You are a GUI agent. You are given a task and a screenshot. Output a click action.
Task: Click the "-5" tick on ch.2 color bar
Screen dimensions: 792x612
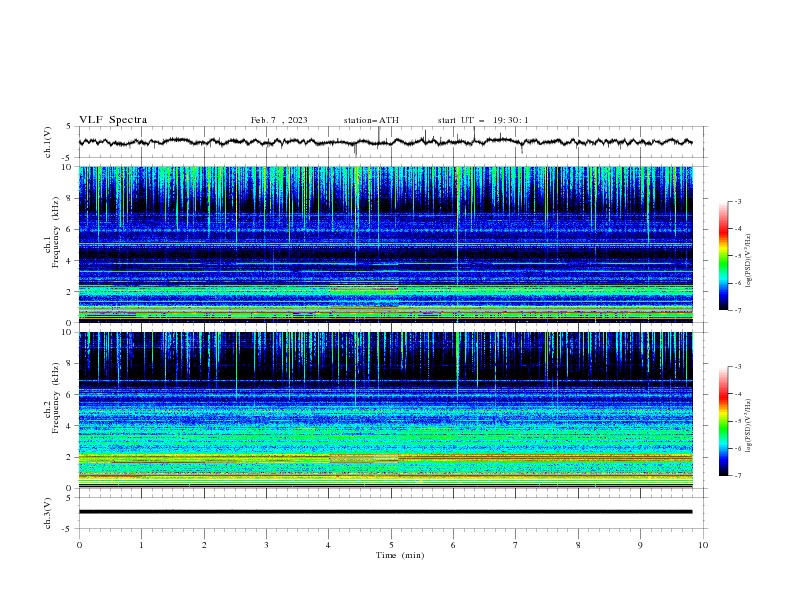(737, 421)
